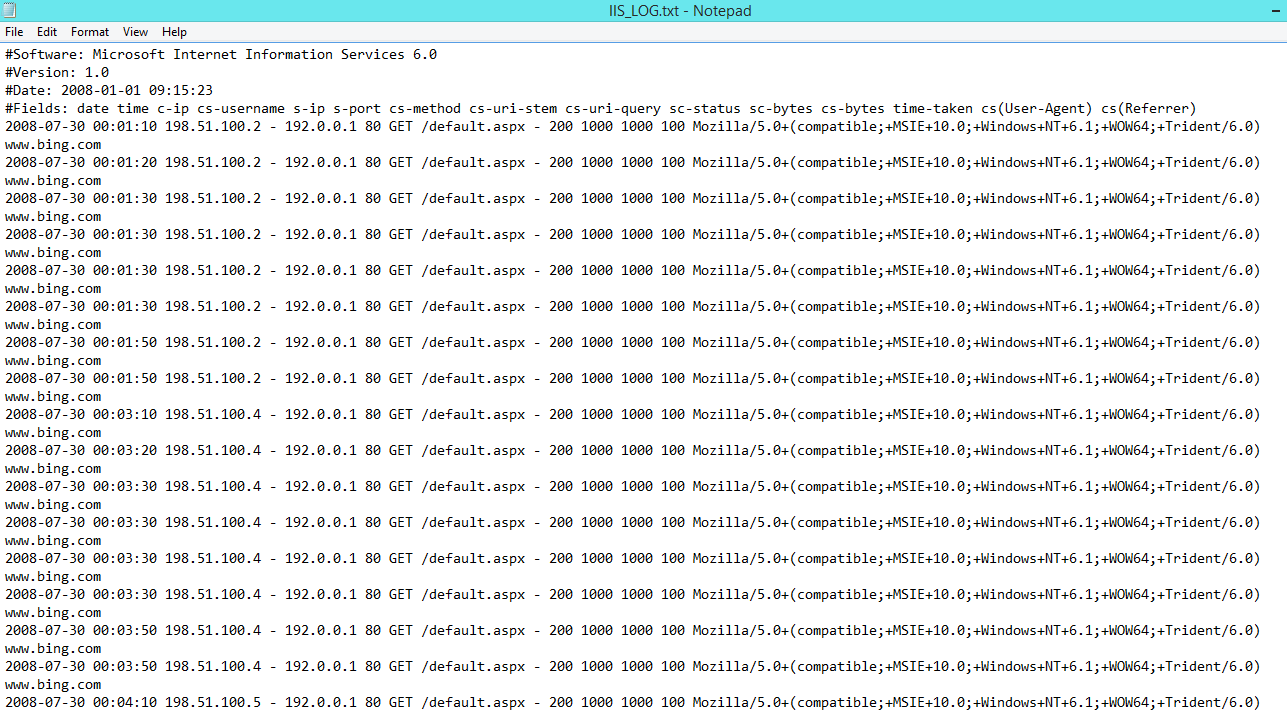Screen dimensions: 1287x717
Task: Click the Mozilla/5.0 user agent in 00:04:10 line
Action: [x=977, y=703]
